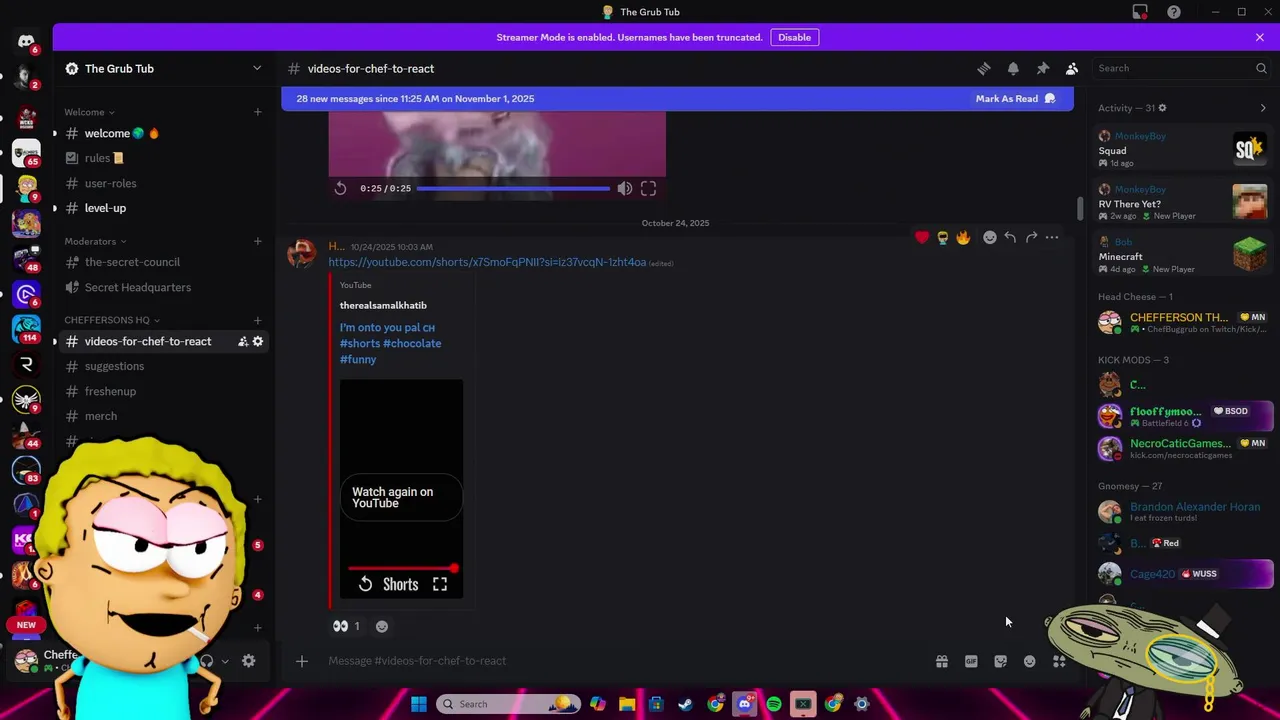The width and height of the screenshot is (1280, 720).
Task: Reply to the message arrow icon
Action: click(x=1010, y=237)
